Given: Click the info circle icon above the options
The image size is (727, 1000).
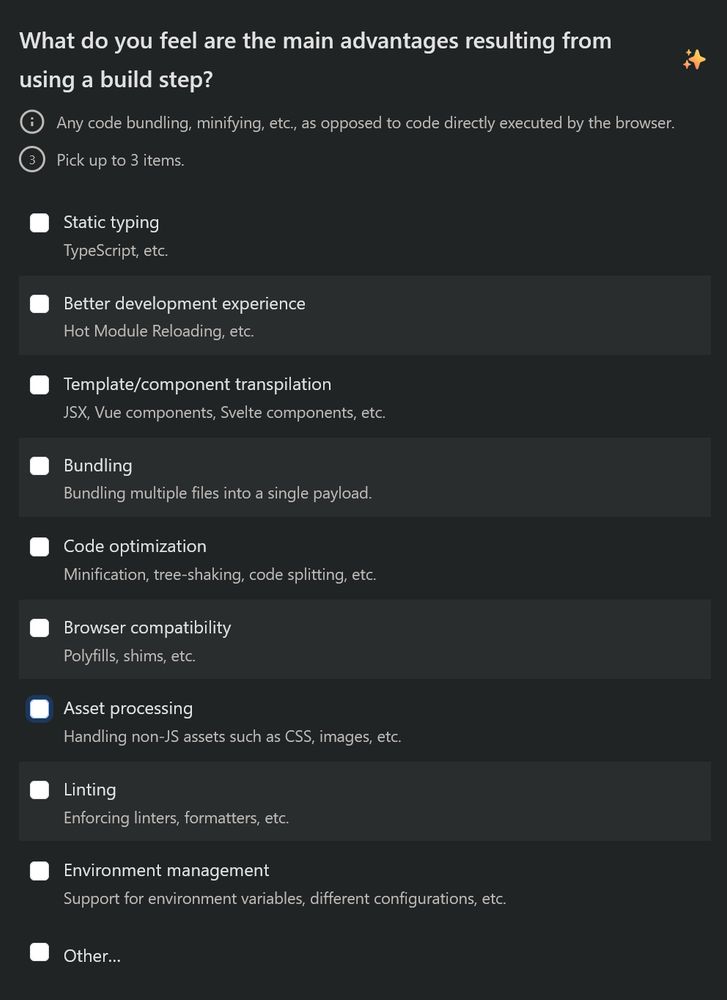Looking at the screenshot, I should click(31, 122).
